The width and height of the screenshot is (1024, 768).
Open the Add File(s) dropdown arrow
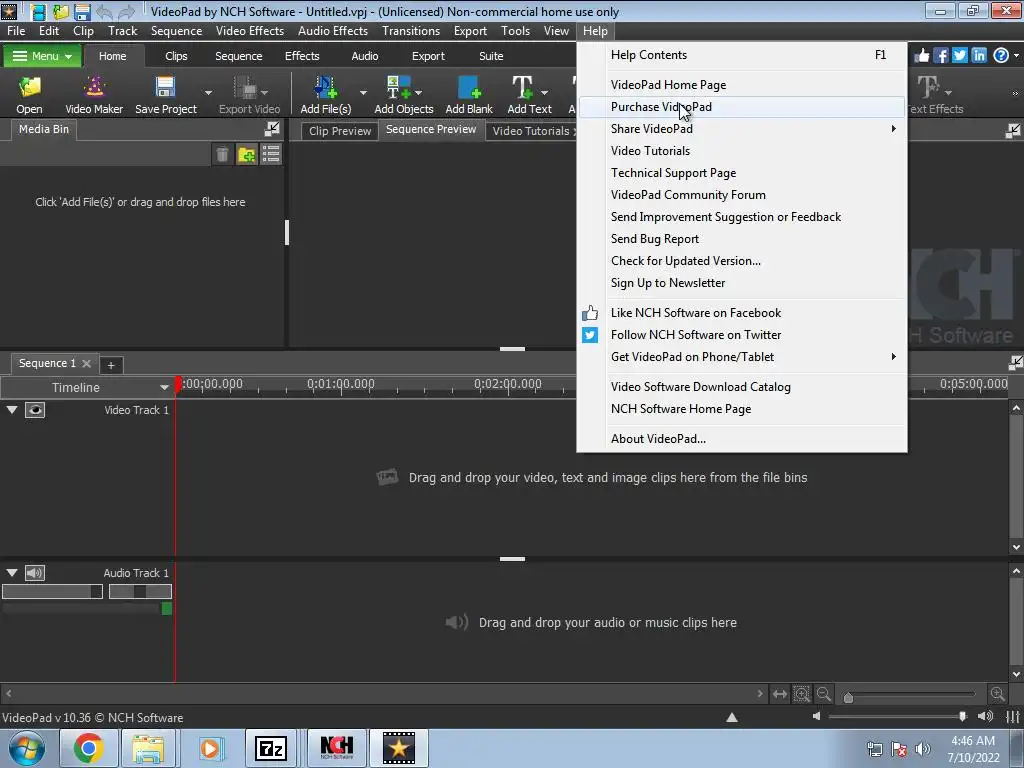pos(363,93)
